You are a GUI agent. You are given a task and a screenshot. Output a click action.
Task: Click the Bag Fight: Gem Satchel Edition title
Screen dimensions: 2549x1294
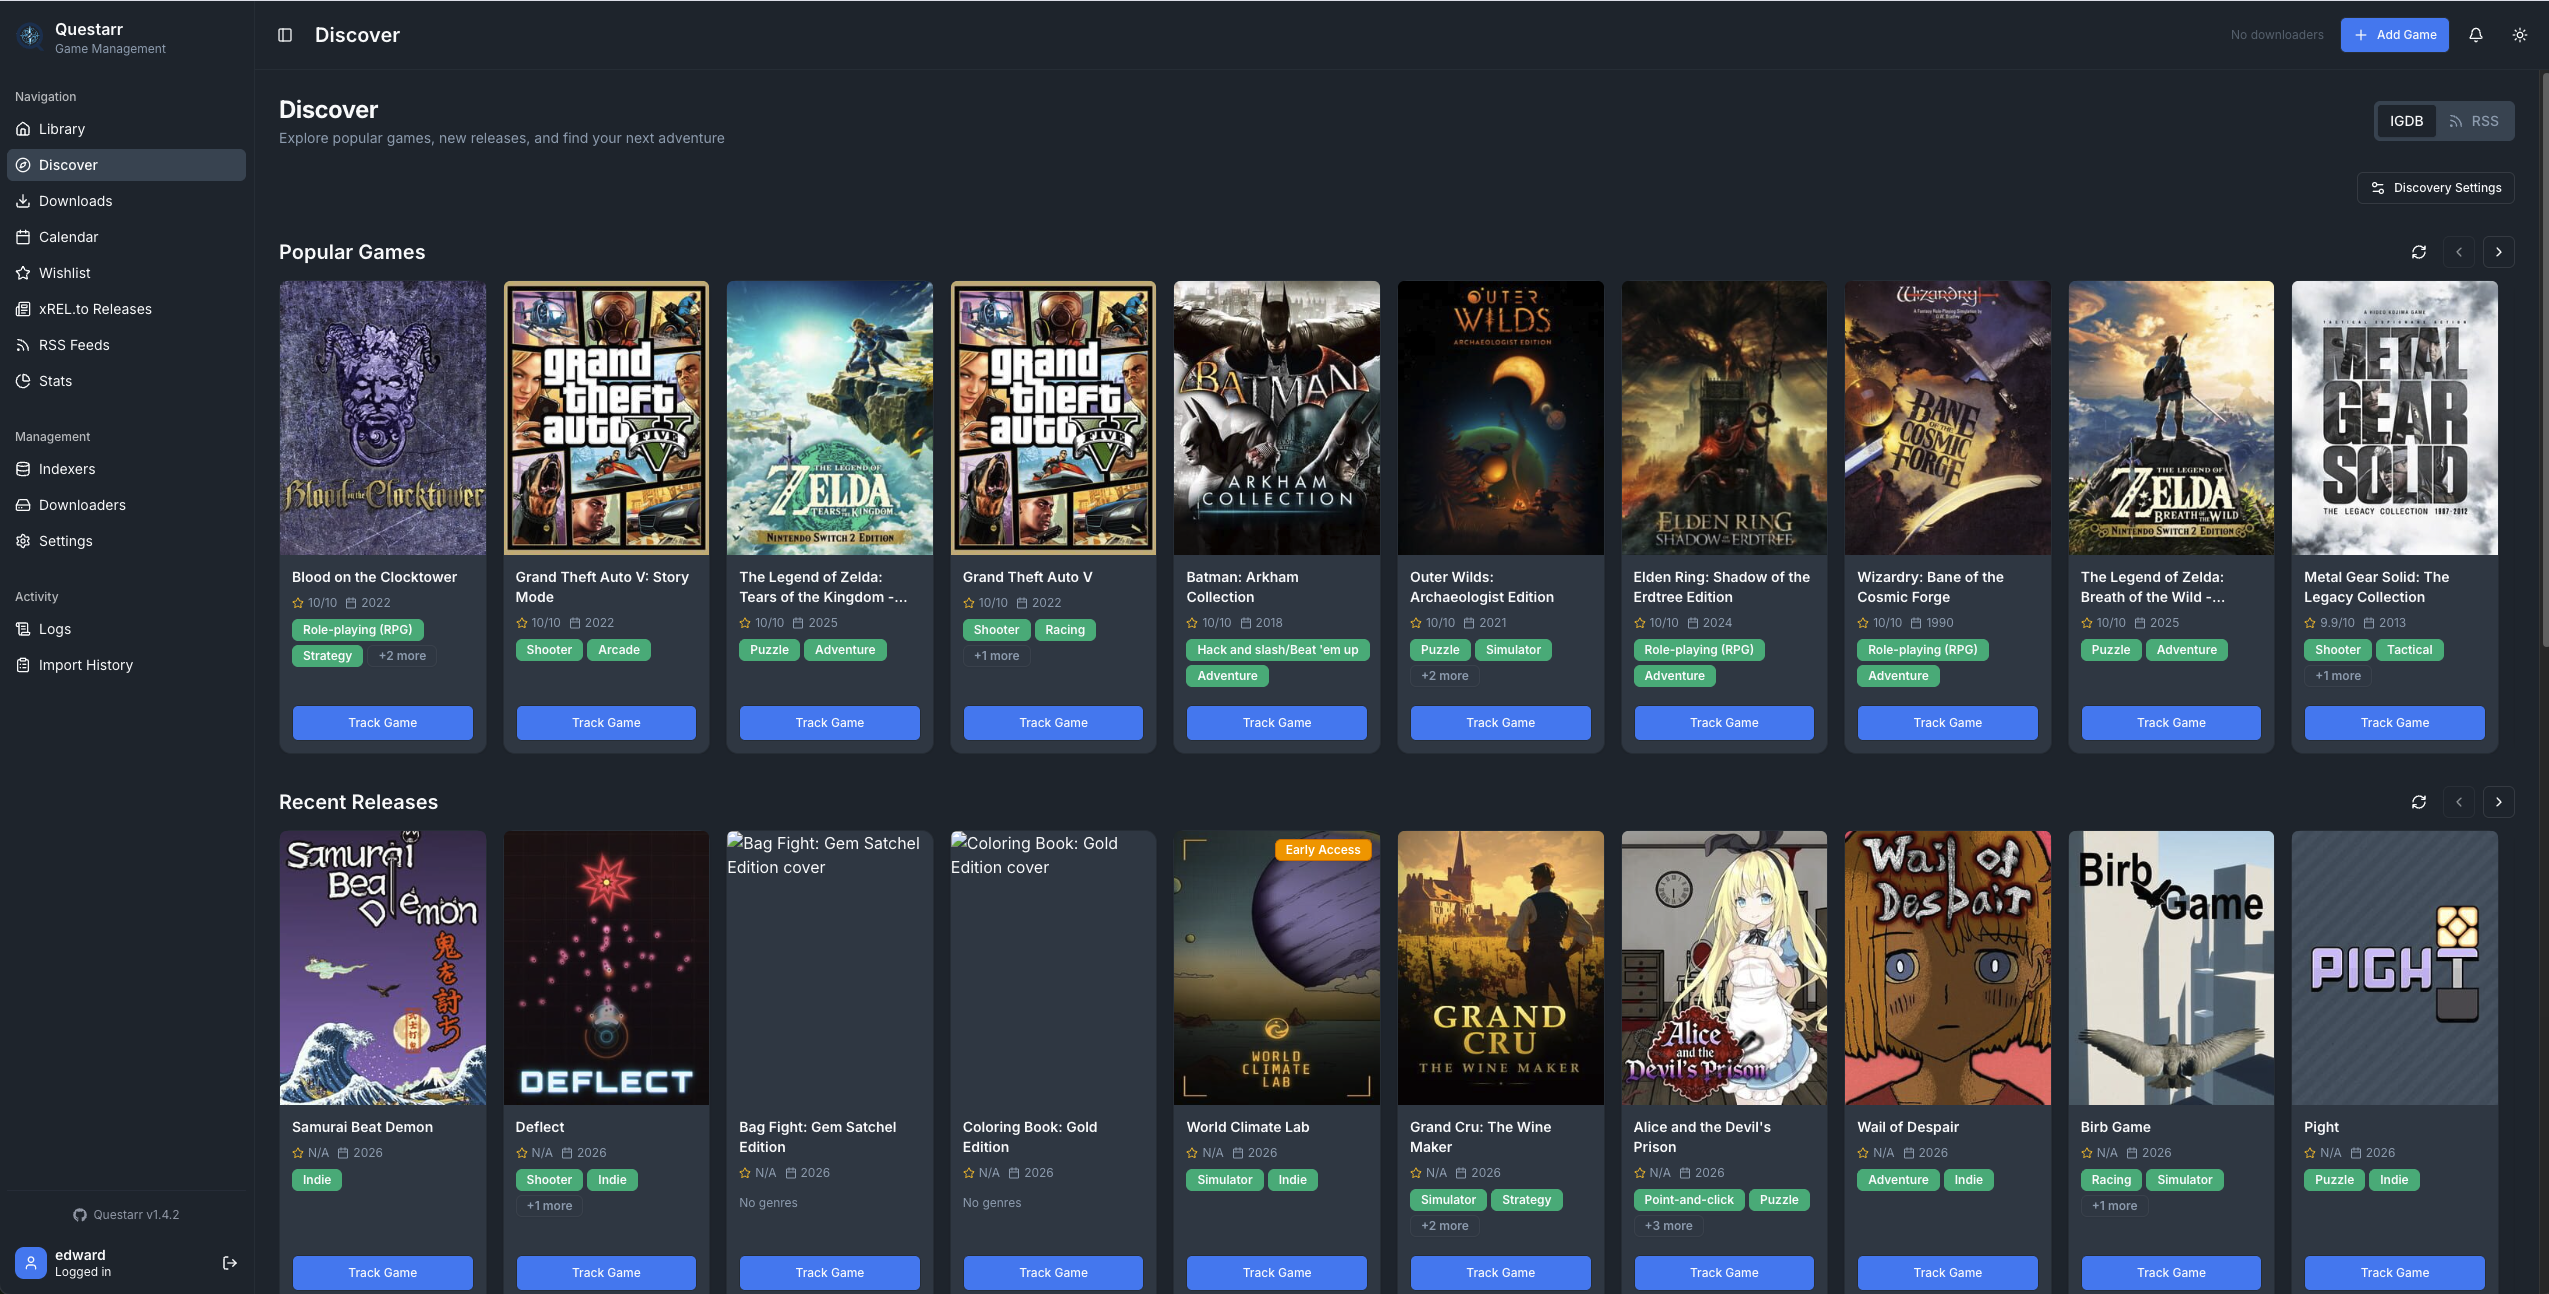coord(818,1137)
